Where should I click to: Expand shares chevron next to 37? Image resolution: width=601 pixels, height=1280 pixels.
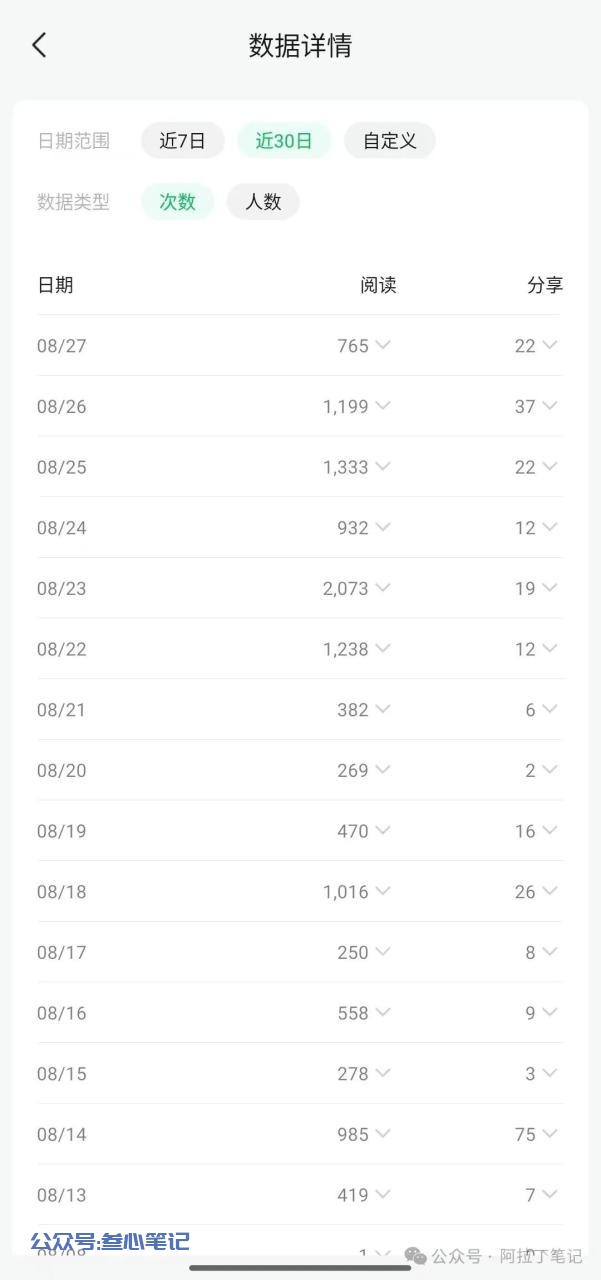pyautogui.click(x=549, y=406)
